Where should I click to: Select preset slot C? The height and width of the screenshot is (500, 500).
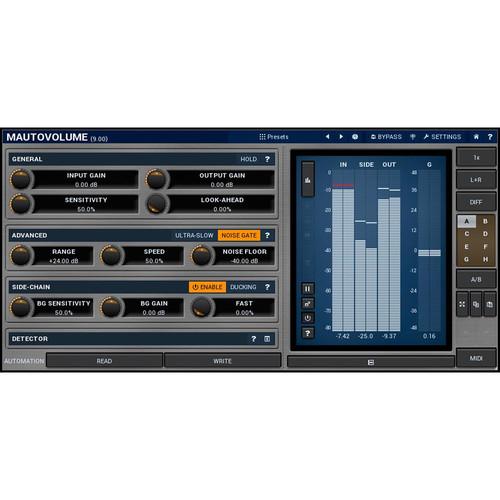tap(467, 234)
